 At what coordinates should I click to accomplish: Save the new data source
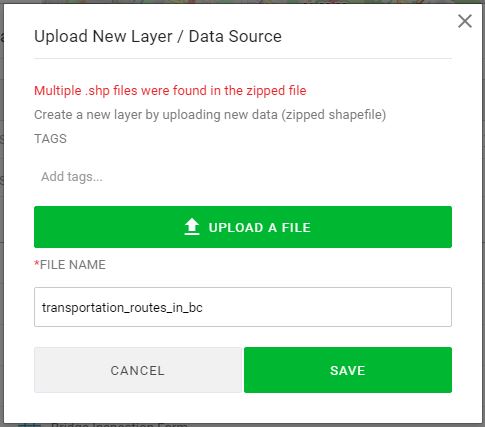pyautogui.click(x=348, y=370)
